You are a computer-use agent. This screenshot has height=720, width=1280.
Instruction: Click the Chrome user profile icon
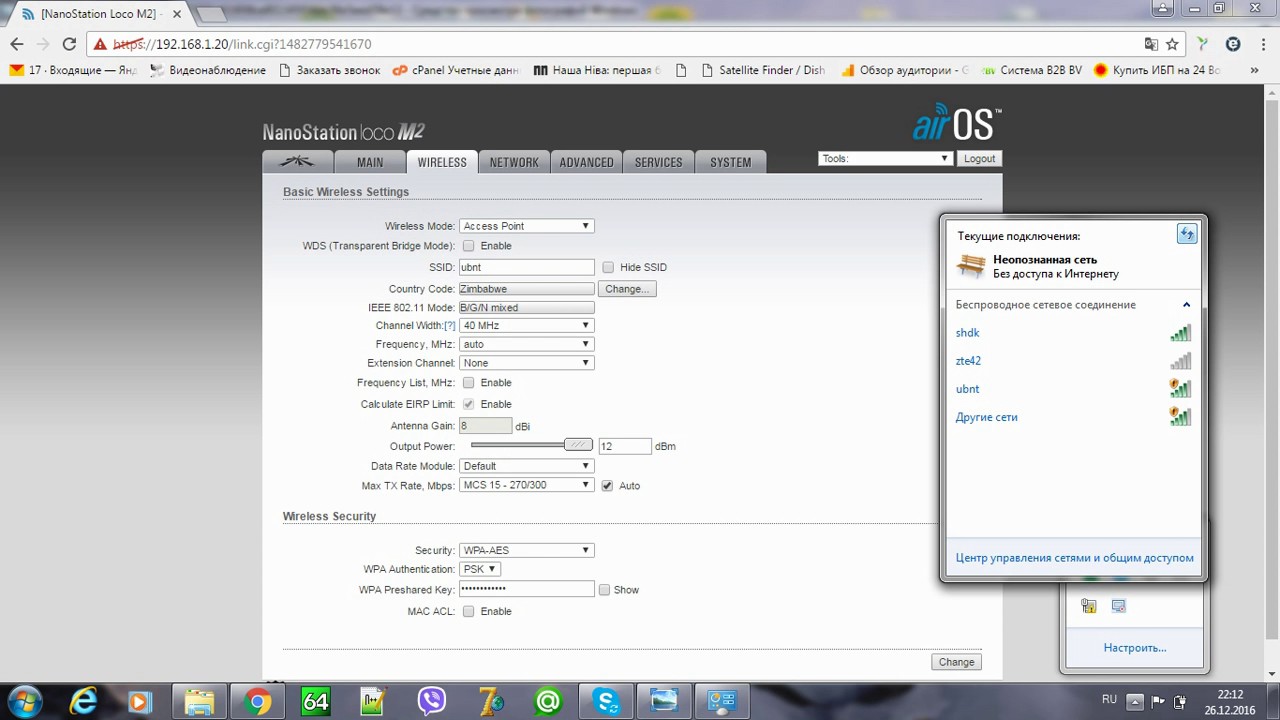(x=1161, y=8)
